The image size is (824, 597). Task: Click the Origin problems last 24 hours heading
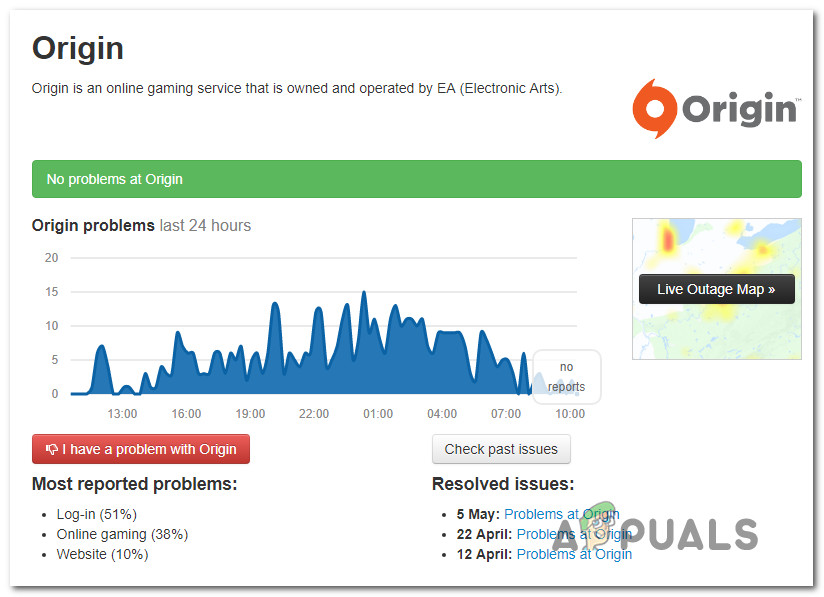(141, 225)
